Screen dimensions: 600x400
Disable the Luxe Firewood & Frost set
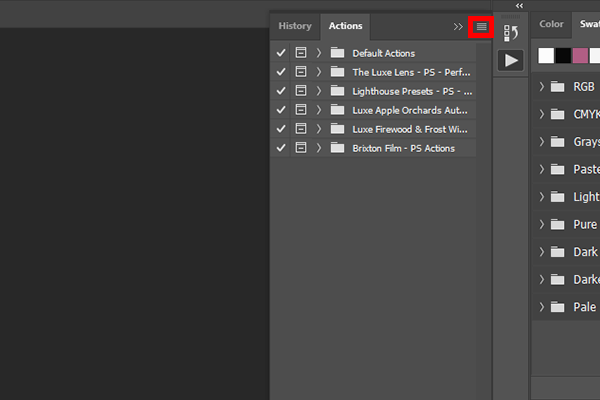click(x=281, y=129)
